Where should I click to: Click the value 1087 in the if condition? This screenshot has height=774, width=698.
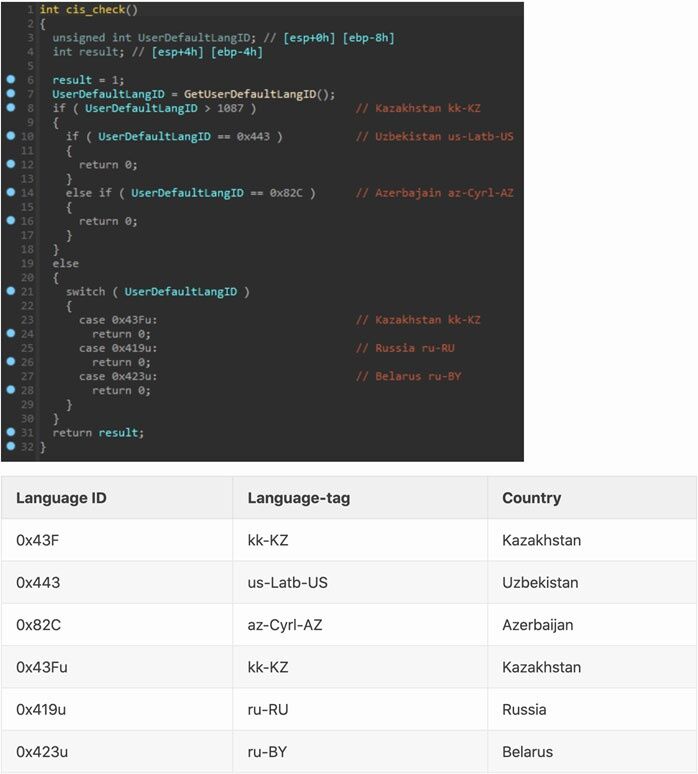click(230, 108)
